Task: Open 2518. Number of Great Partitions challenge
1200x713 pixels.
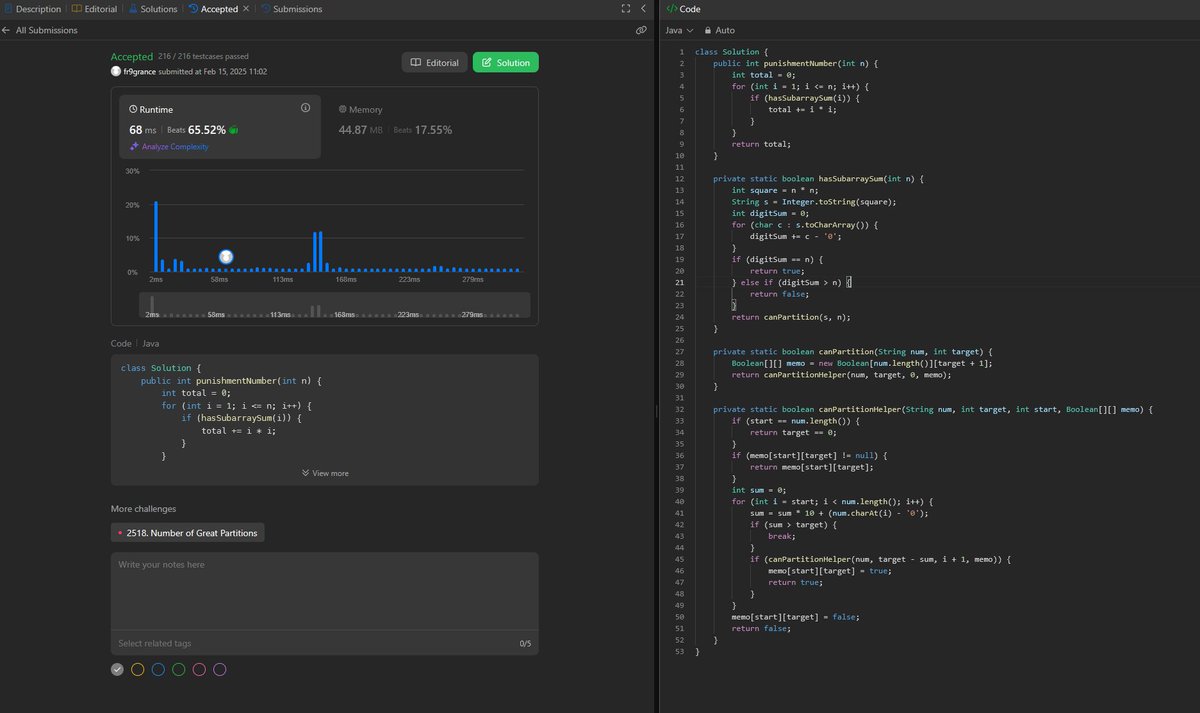Action: tap(188, 533)
